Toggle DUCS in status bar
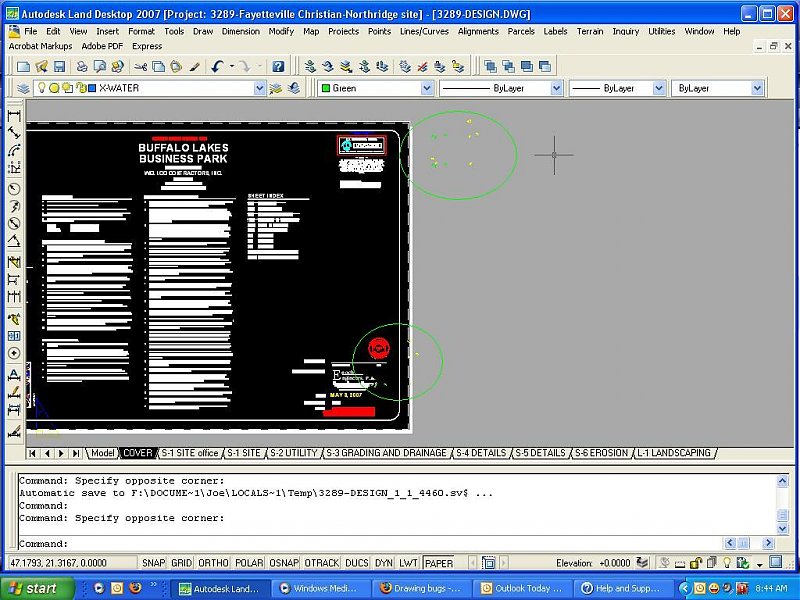800x600 pixels. [357, 563]
